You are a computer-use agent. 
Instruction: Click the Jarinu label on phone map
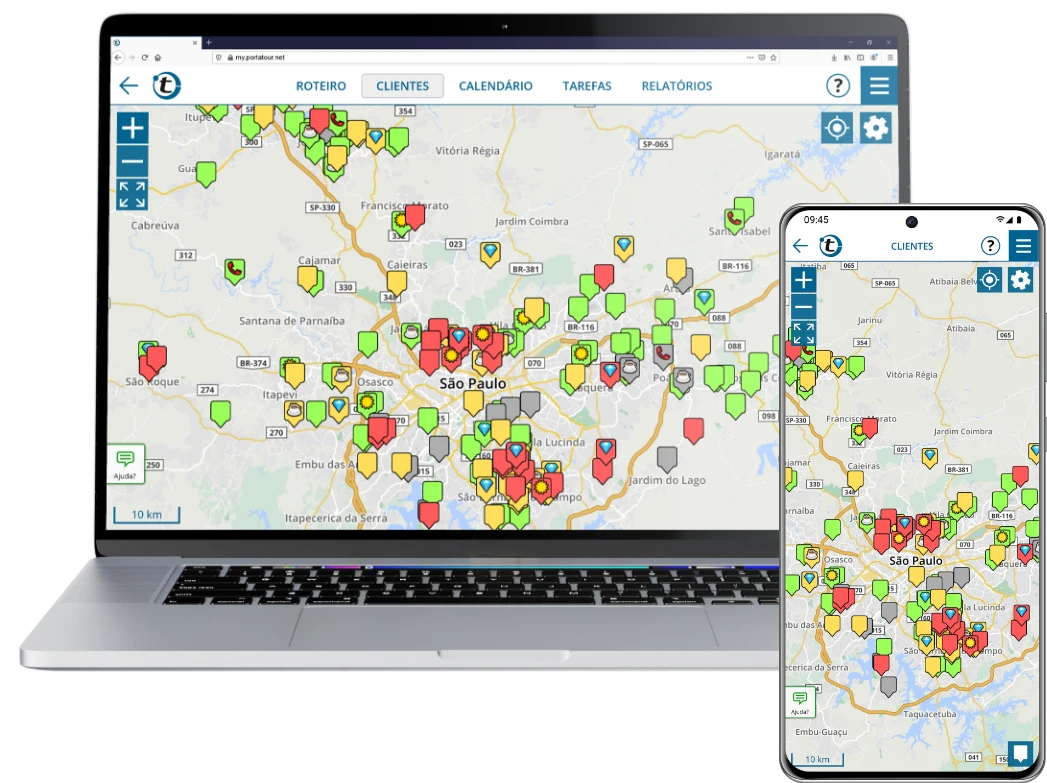[x=869, y=320]
